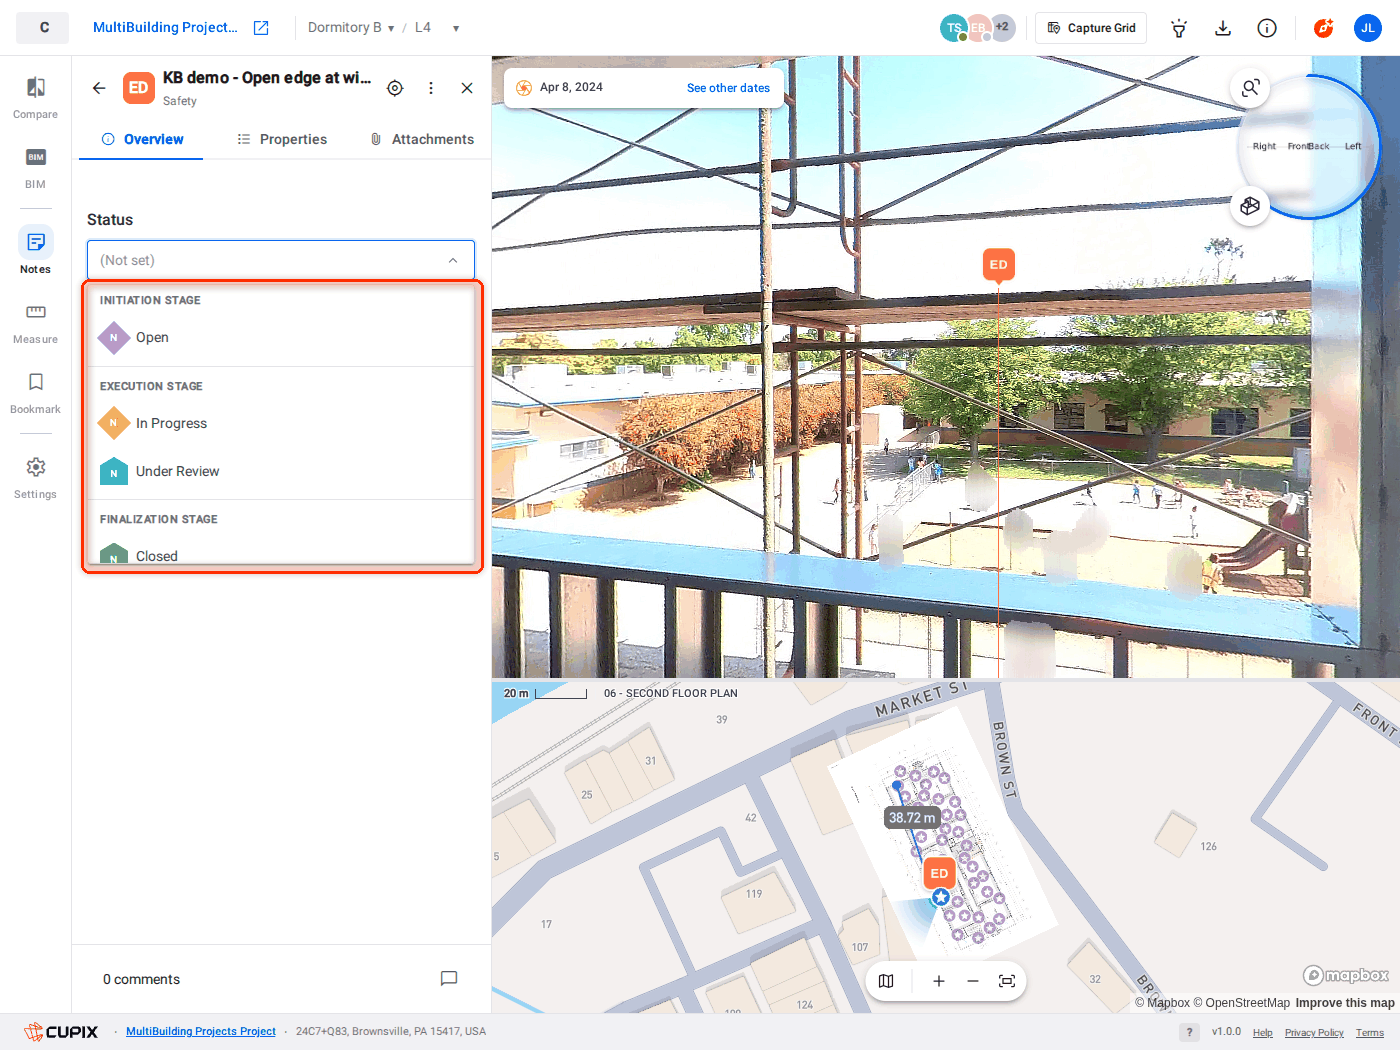Switch to the Attachments tab
Image resolution: width=1400 pixels, height=1050 pixels.
pos(422,139)
